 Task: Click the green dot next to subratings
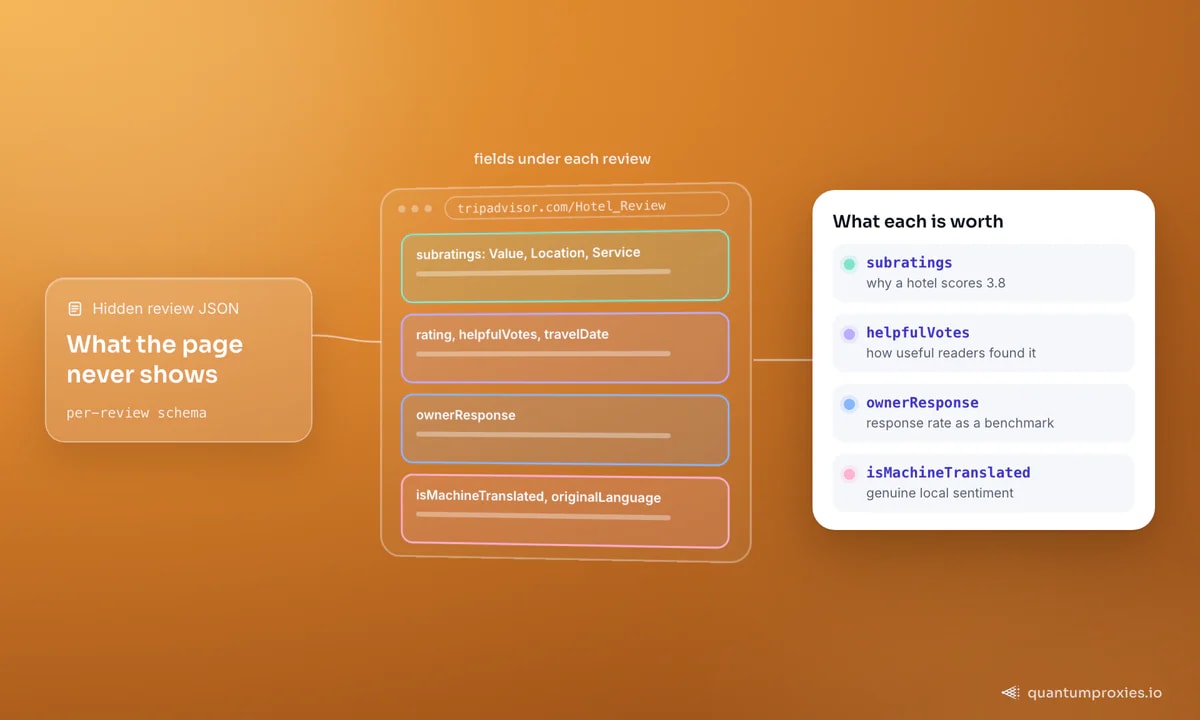(849, 264)
